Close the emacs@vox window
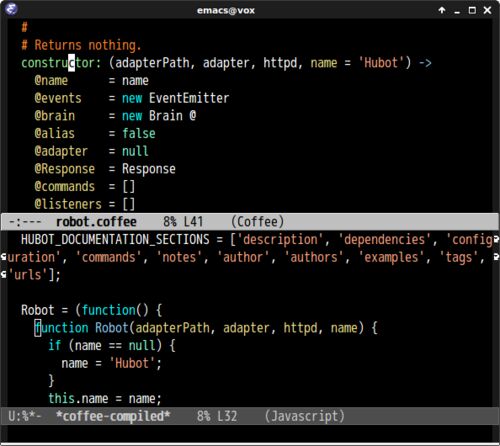Screen dimensions: 500x446 tap(487, 10)
